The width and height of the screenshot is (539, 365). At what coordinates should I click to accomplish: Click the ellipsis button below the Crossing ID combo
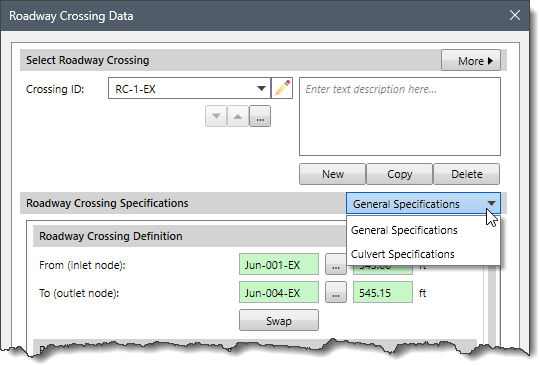[x=260, y=116]
